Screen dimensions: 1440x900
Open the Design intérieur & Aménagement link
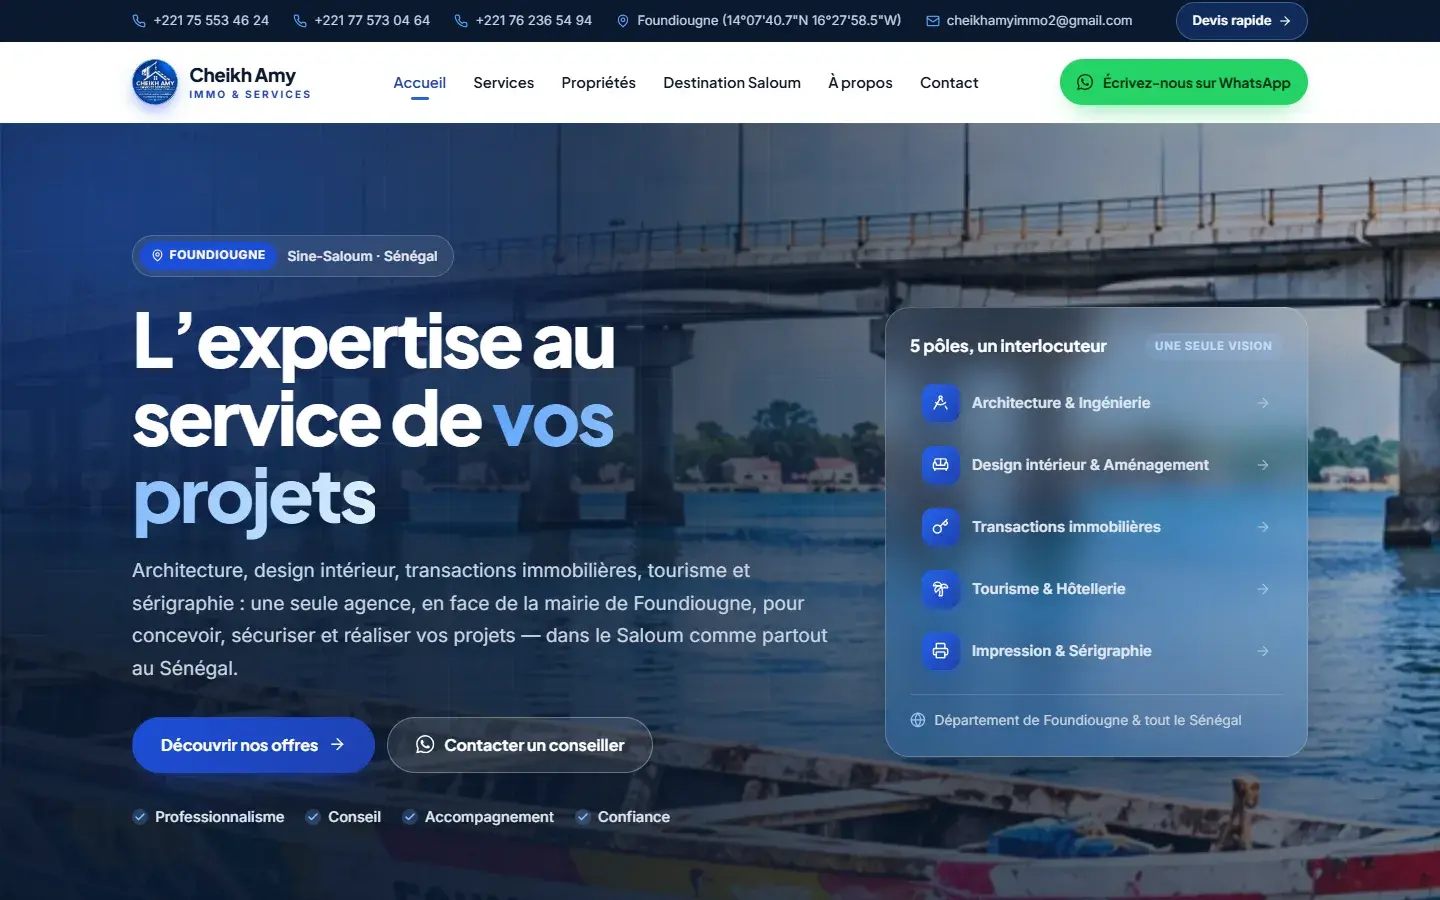tap(1096, 465)
